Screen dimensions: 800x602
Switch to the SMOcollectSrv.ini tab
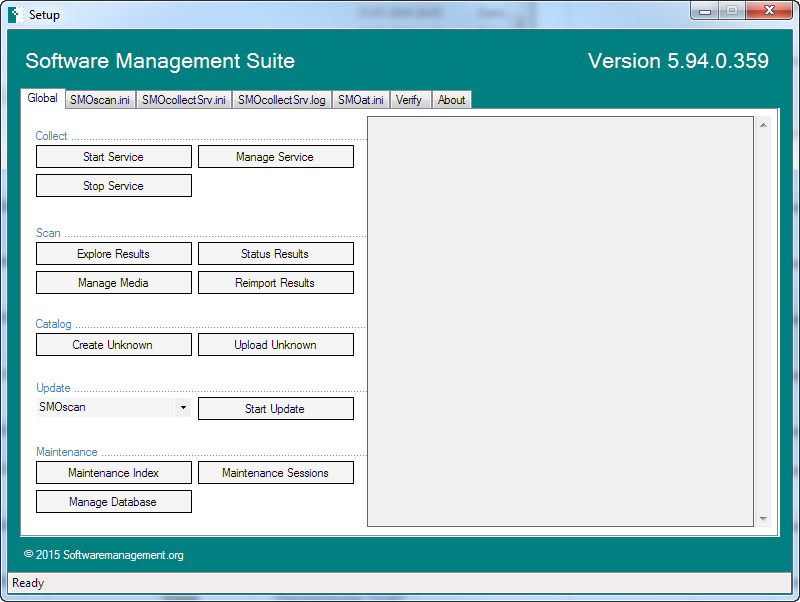pos(184,100)
